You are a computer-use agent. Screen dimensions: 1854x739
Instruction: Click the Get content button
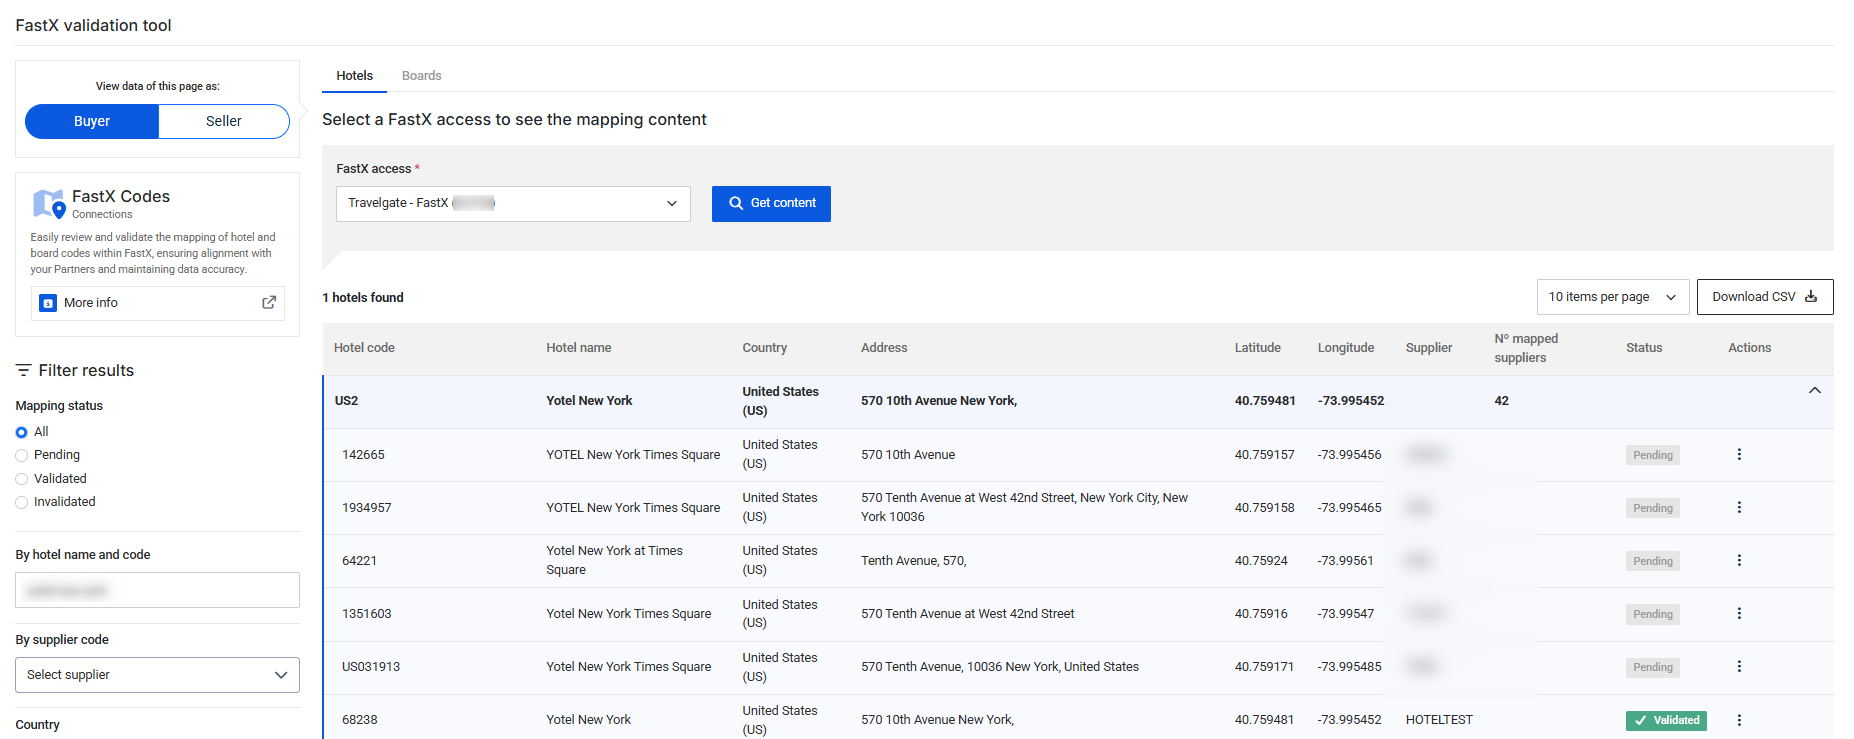point(771,204)
